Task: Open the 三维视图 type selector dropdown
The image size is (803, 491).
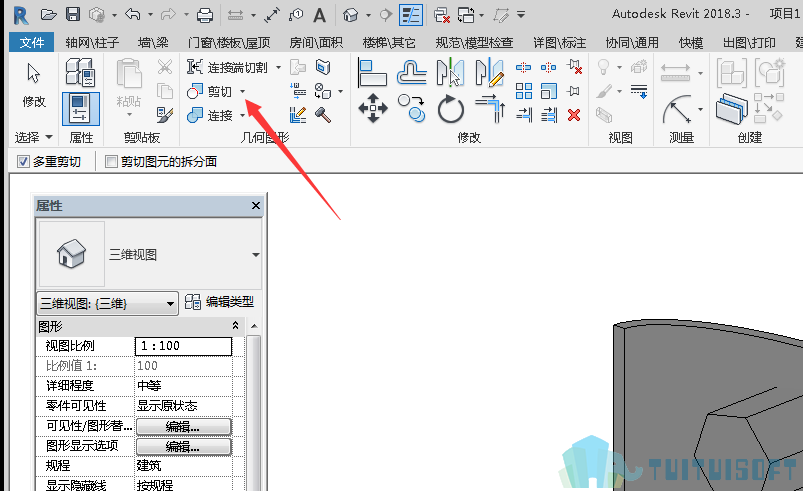Action: (x=256, y=254)
